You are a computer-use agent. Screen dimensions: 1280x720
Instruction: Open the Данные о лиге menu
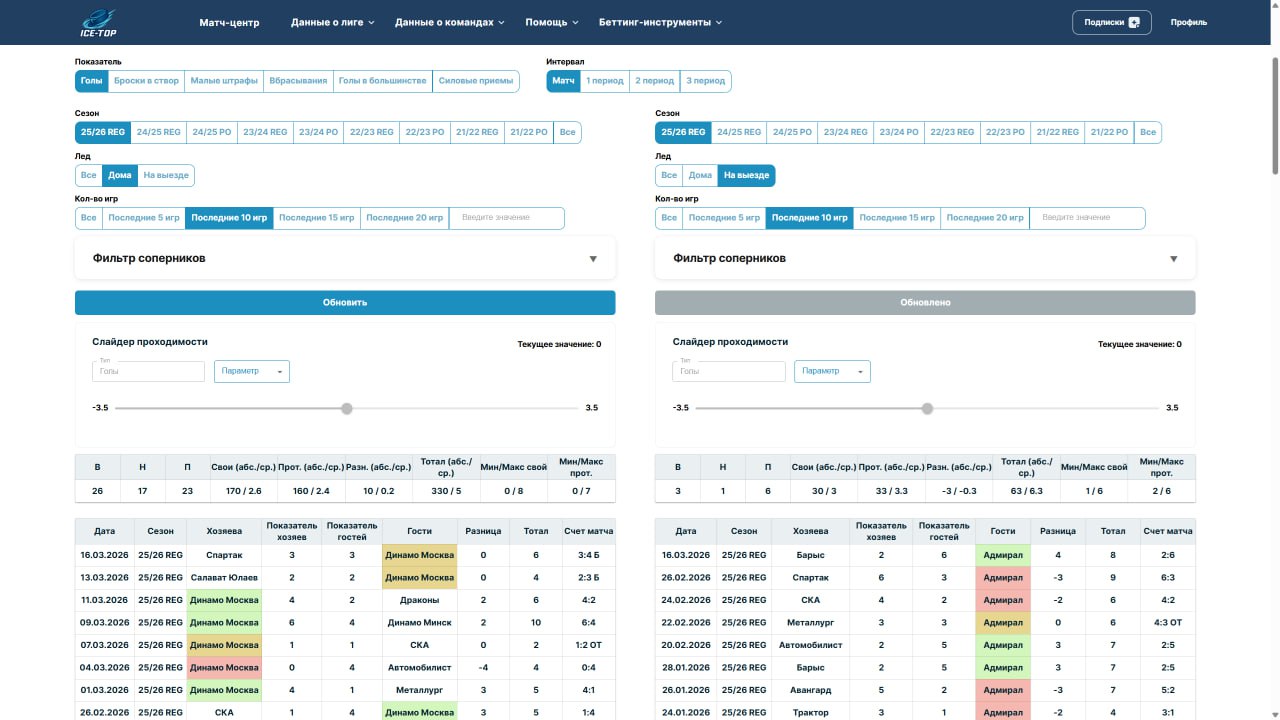click(332, 22)
